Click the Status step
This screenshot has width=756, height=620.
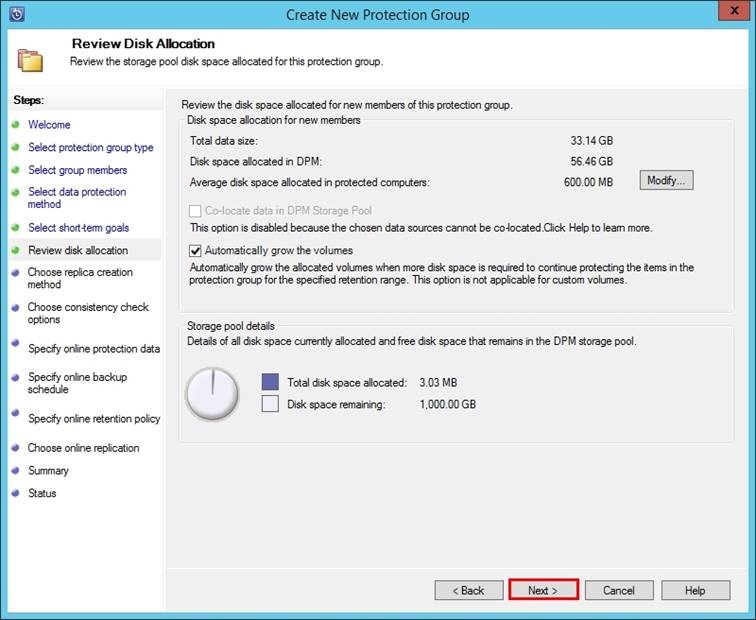coord(42,493)
